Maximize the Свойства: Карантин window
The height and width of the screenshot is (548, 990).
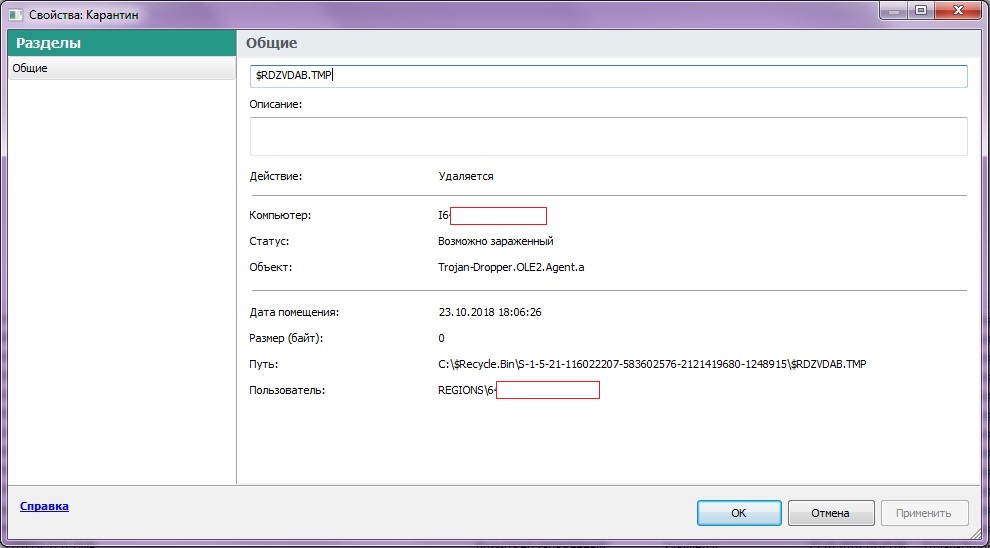[921, 11]
